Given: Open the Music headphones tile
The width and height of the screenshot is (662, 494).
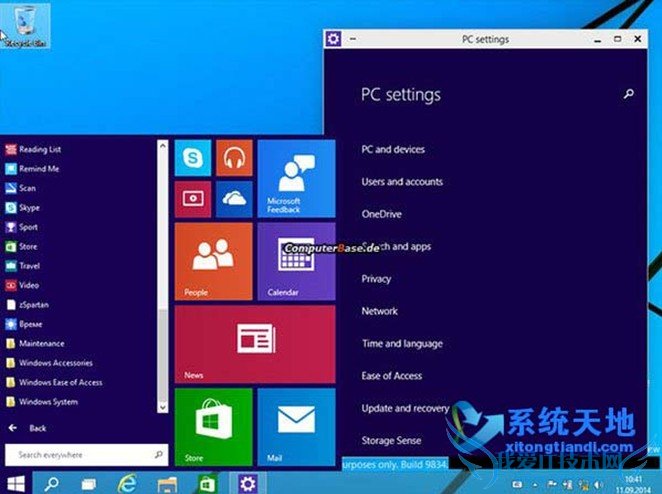Looking at the screenshot, I should (234, 158).
